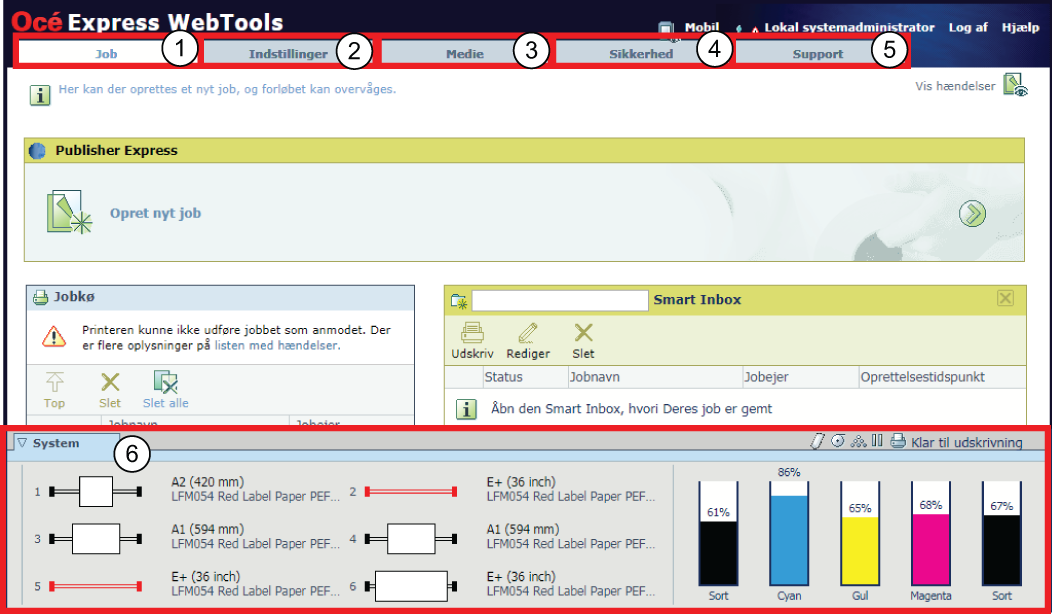Viewport: 1052px width, 614px height.
Task: Click the roll 6 media icon
Action: click(x=411, y=586)
